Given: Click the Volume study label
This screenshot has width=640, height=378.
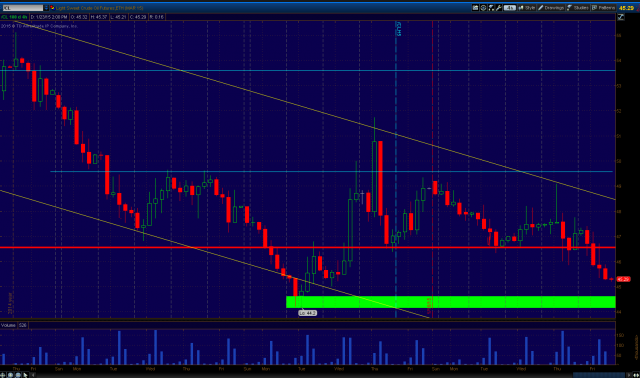Looking at the screenshot, I should (8, 325).
